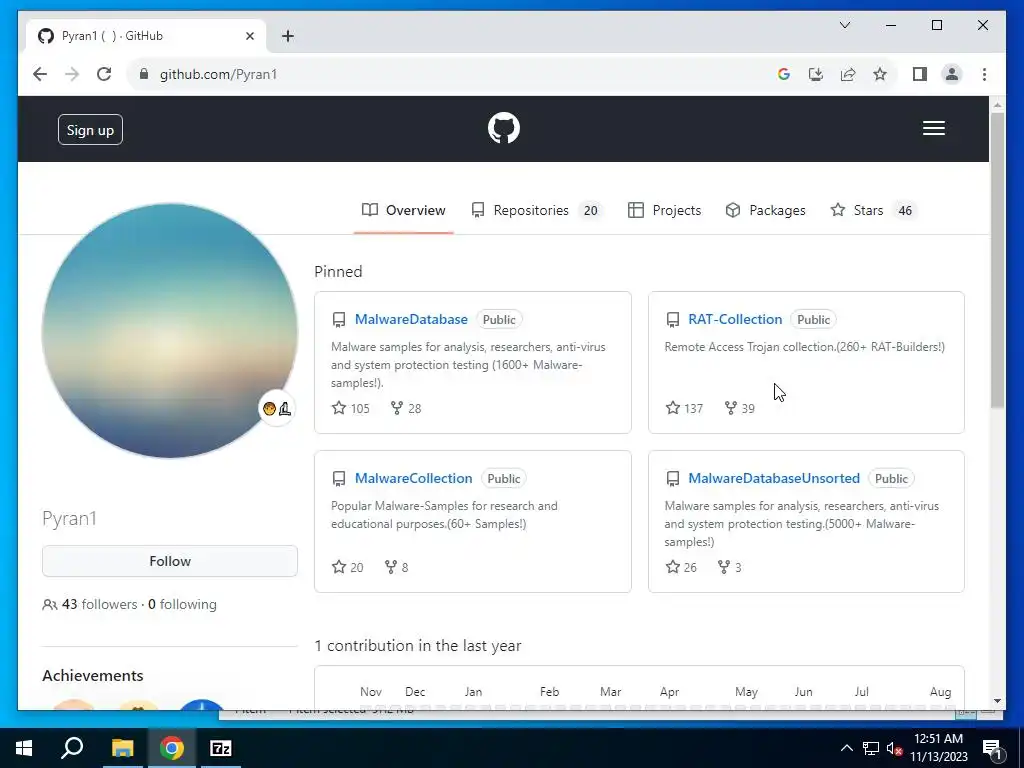This screenshot has width=1024, height=768.
Task: Click the user status emoji badge on avatar
Action: (x=277, y=409)
